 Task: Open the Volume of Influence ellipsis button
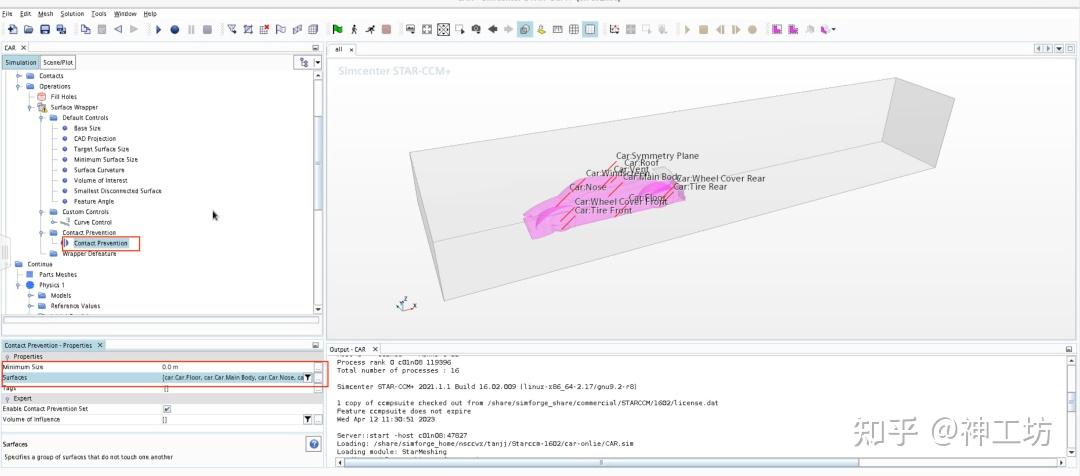coord(318,420)
